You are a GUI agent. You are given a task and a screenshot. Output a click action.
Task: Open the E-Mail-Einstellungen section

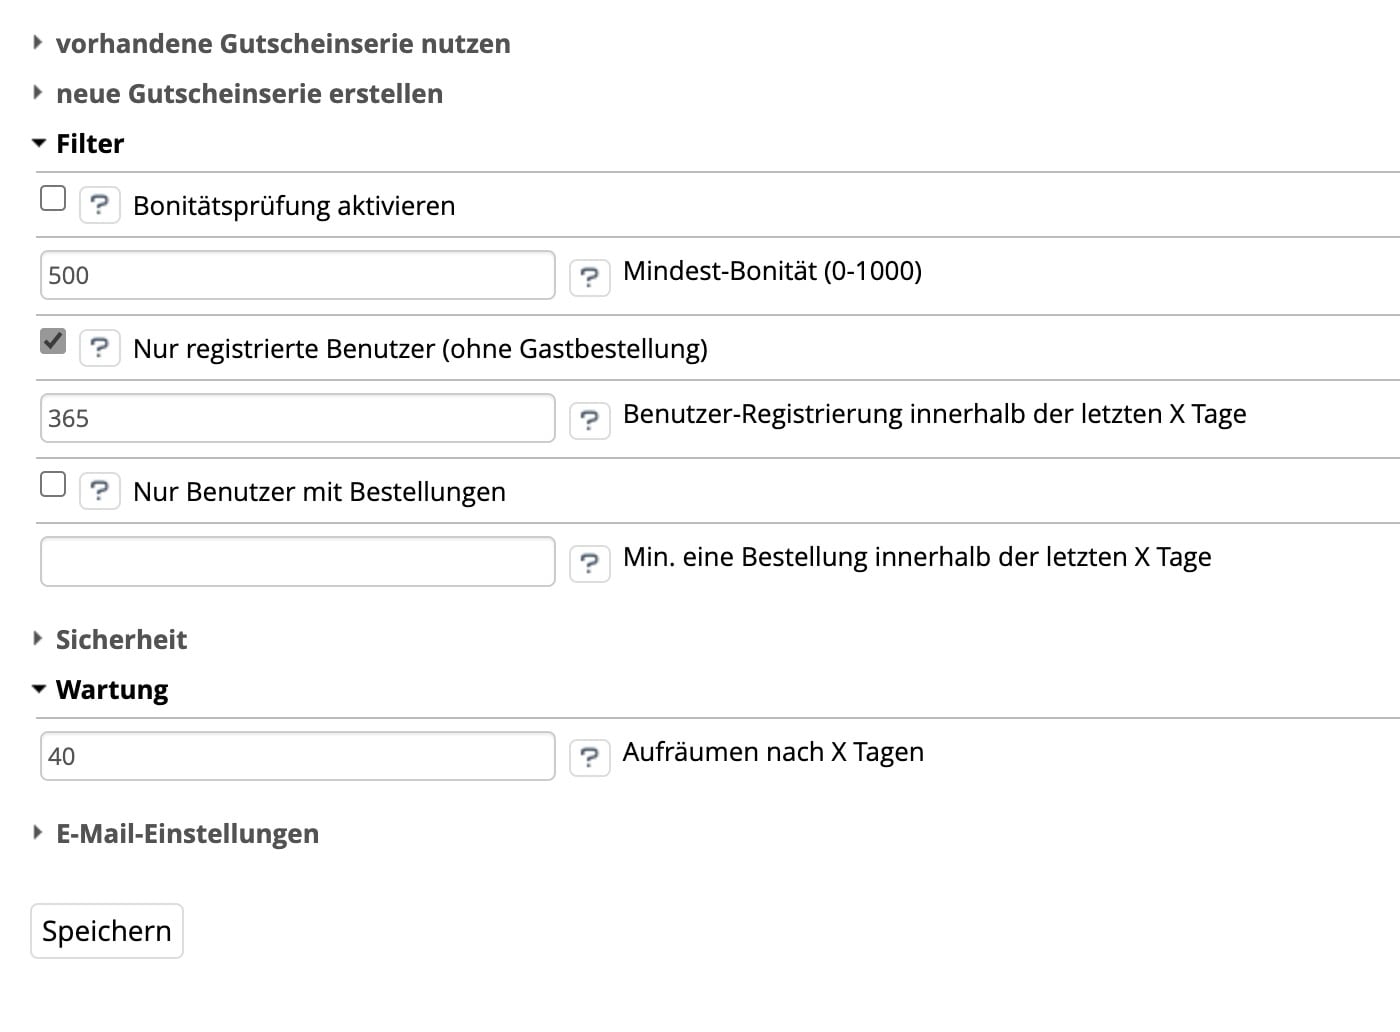pos(187,834)
